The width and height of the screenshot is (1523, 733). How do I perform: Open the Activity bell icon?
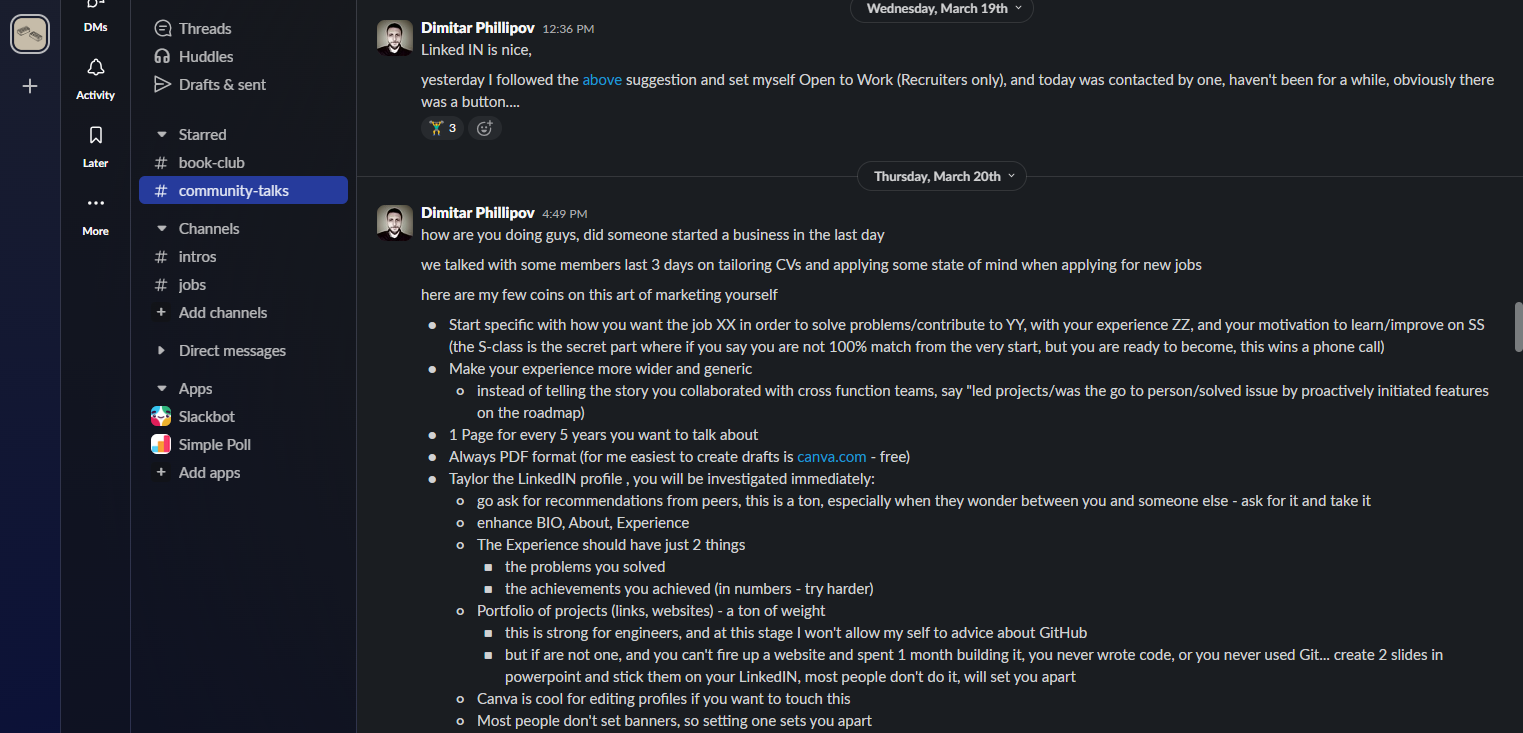95,68
